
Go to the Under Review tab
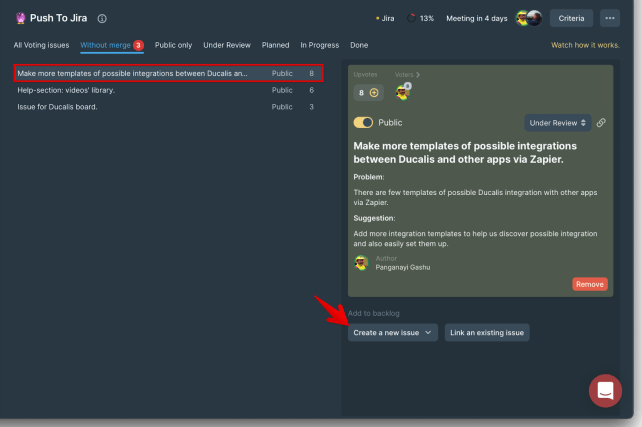tap(227, 45)
